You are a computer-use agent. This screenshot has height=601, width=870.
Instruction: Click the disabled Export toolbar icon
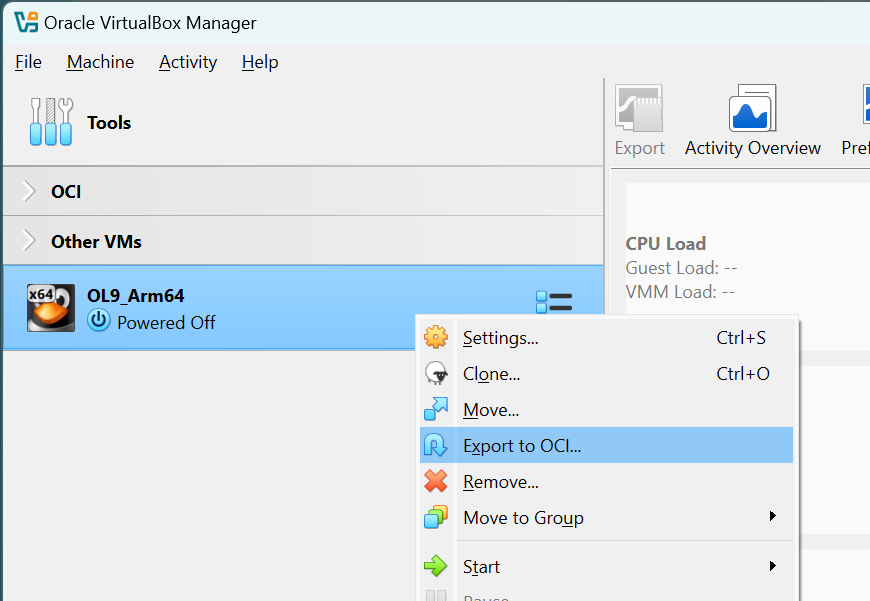click(x=639, y=109)
